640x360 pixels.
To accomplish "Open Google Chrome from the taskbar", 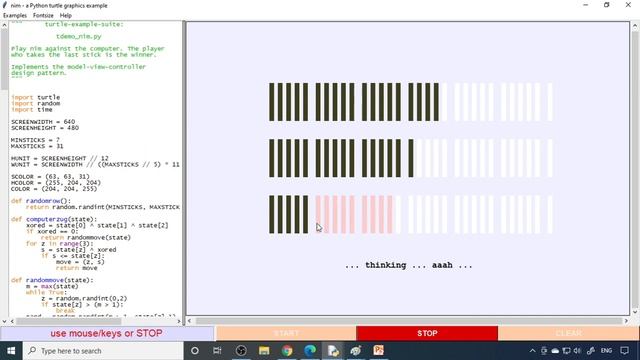I will 287,351.
